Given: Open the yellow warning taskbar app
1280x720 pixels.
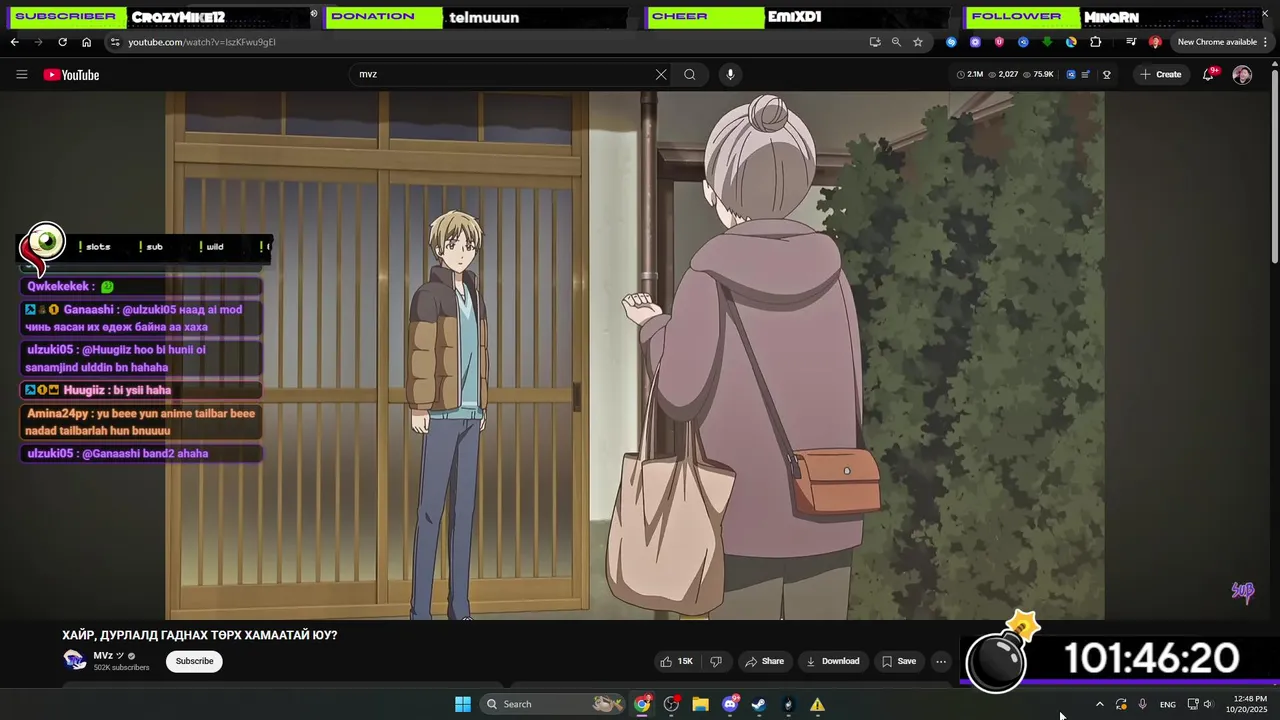Looking at the screenshot, I should pyautogui.click(x=817, y=704).
